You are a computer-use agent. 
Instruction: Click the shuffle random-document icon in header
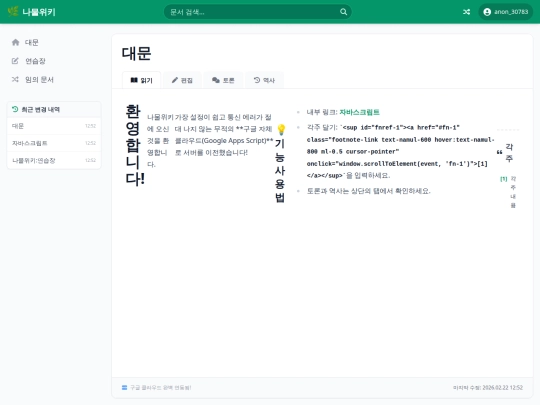click(x=466, y=12)
